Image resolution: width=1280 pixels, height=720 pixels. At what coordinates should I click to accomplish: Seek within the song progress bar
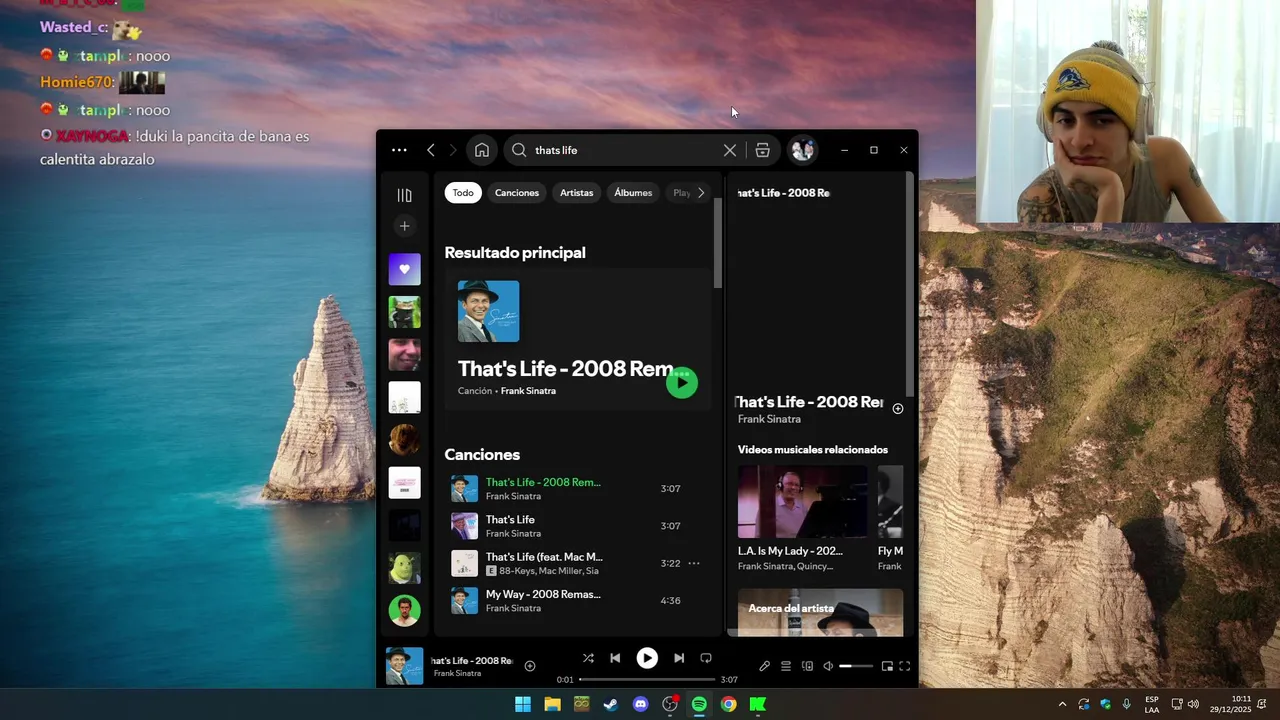click(x=647, y=680)
